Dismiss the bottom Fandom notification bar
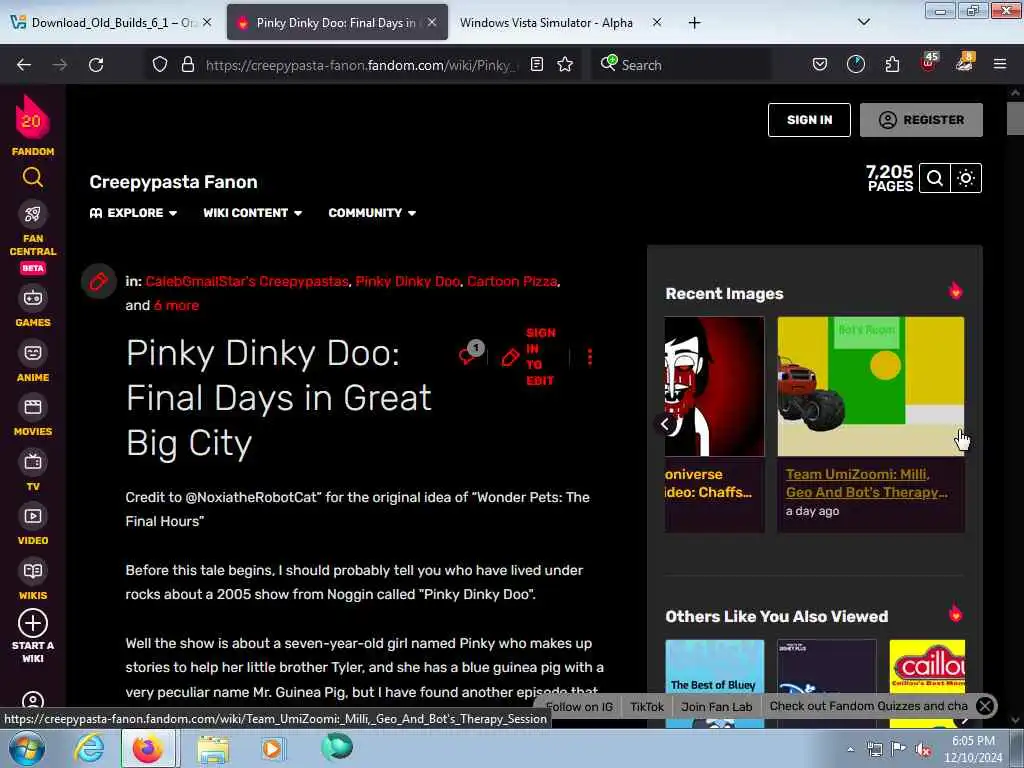This screenshot has height=768, width=1024. [985, 705]
